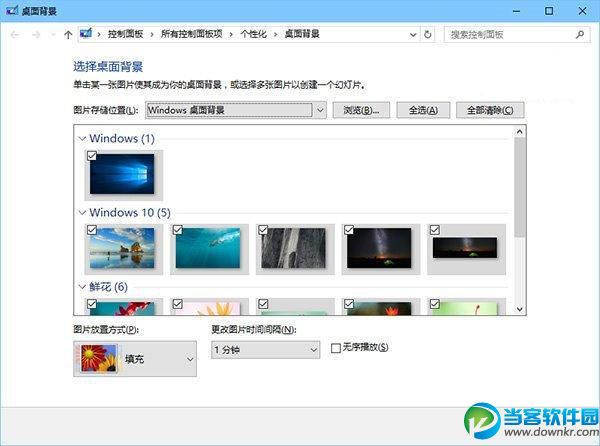Image resolution: width=600 pixels, height=446 pixels.
Task: Click the 桌面背景 window title icon
Action: [x=12, y=10]
